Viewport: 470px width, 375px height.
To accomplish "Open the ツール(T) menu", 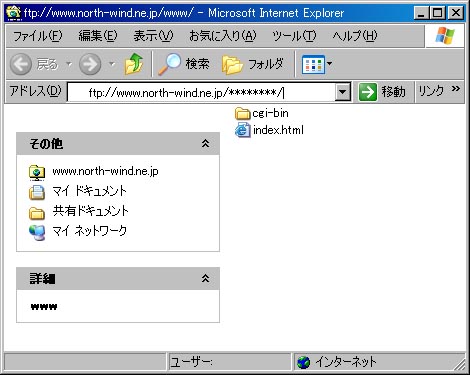I will [x=294, y=35].
